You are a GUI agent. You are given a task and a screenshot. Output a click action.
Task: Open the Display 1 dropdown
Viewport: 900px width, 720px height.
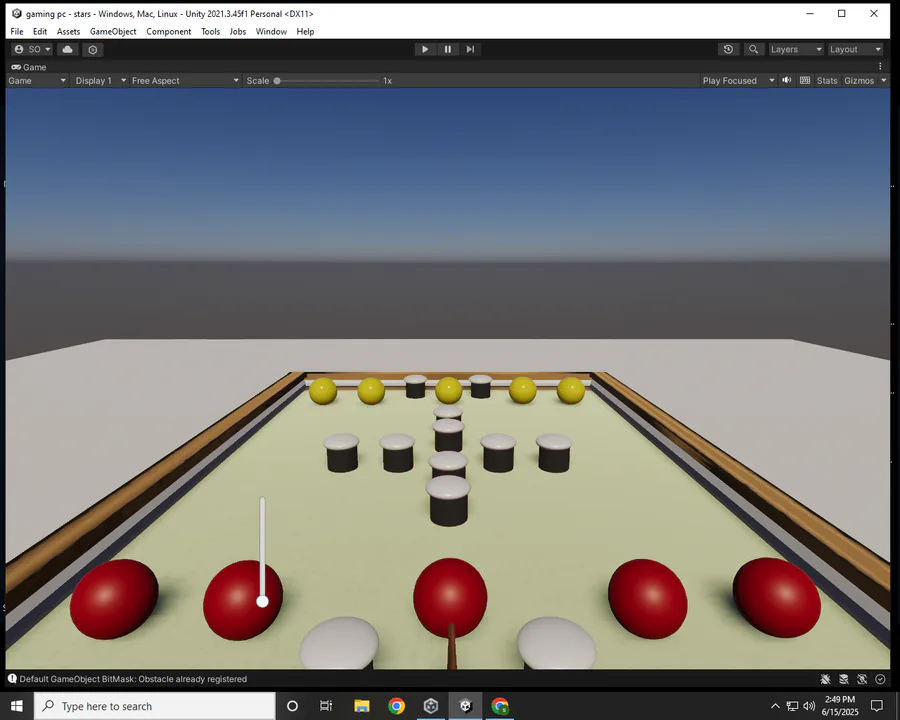tap(100, 80)
